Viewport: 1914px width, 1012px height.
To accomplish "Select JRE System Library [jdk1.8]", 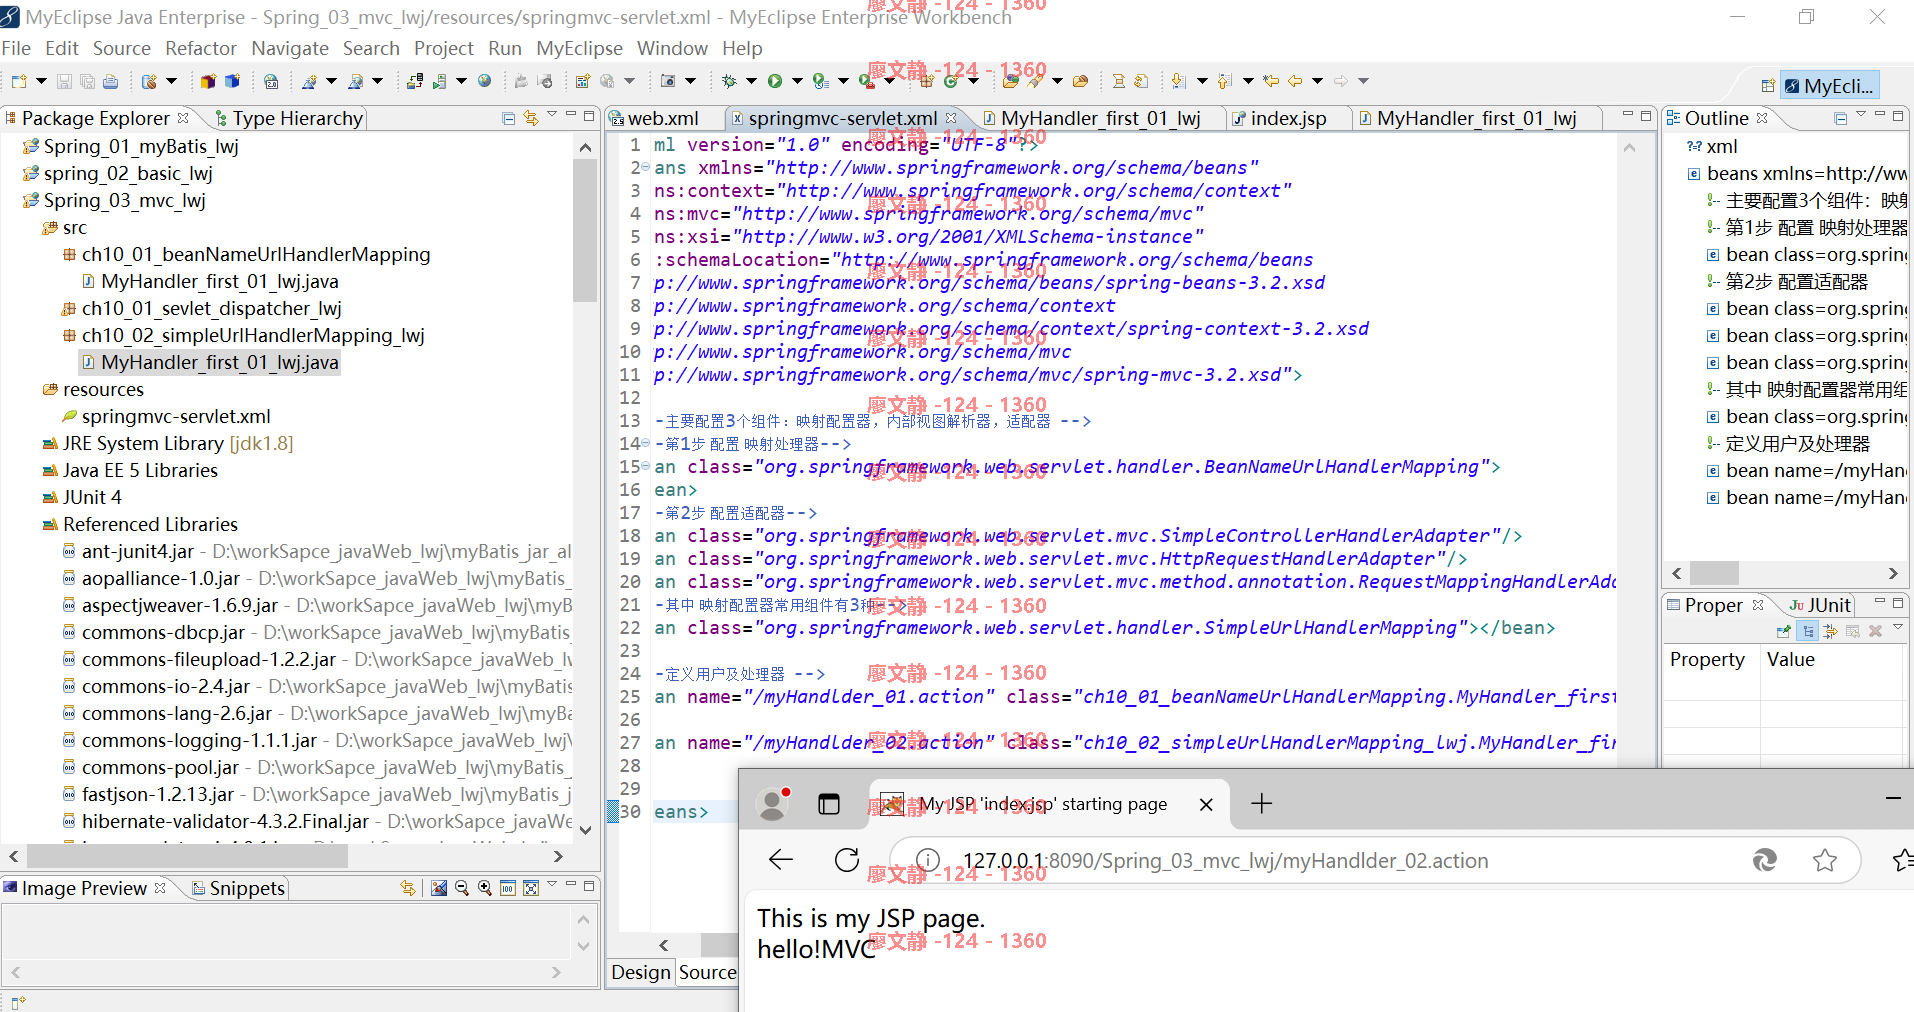I will pyautogui.click(x=168, y=443).
